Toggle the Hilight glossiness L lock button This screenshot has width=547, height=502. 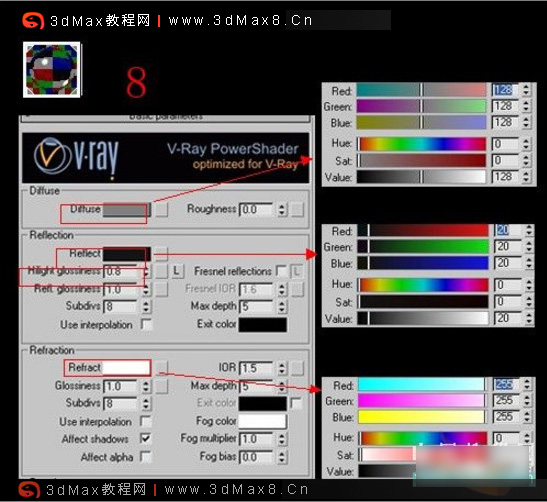coord(177,271)
